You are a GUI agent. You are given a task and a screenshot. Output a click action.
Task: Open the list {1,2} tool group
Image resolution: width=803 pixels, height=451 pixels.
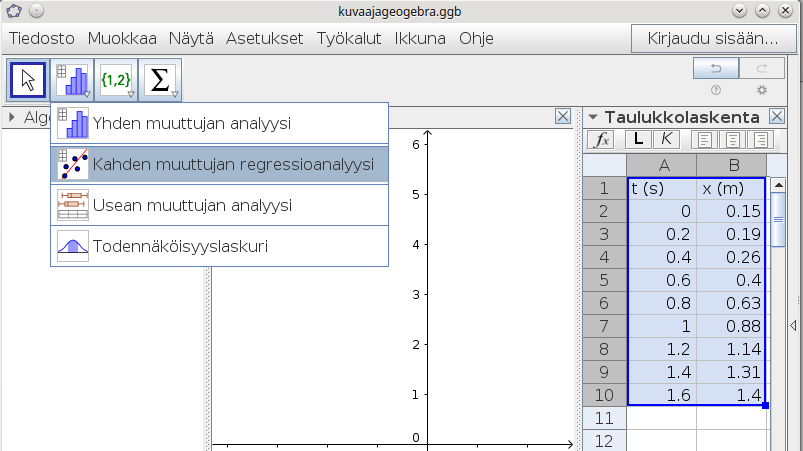116,79
